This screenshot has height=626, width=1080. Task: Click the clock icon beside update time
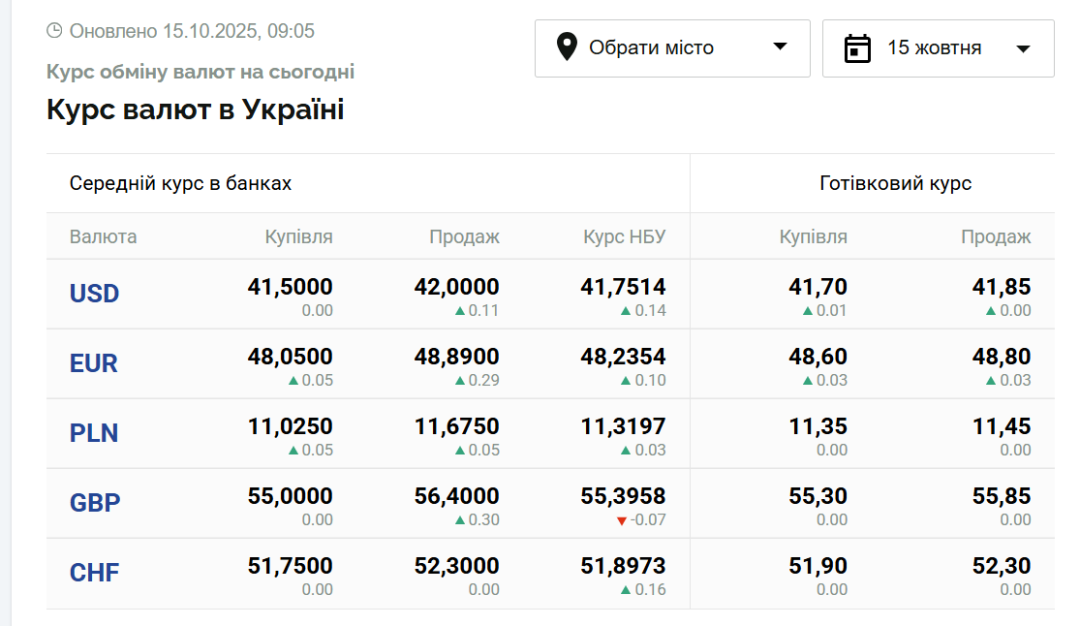[54, 31]
